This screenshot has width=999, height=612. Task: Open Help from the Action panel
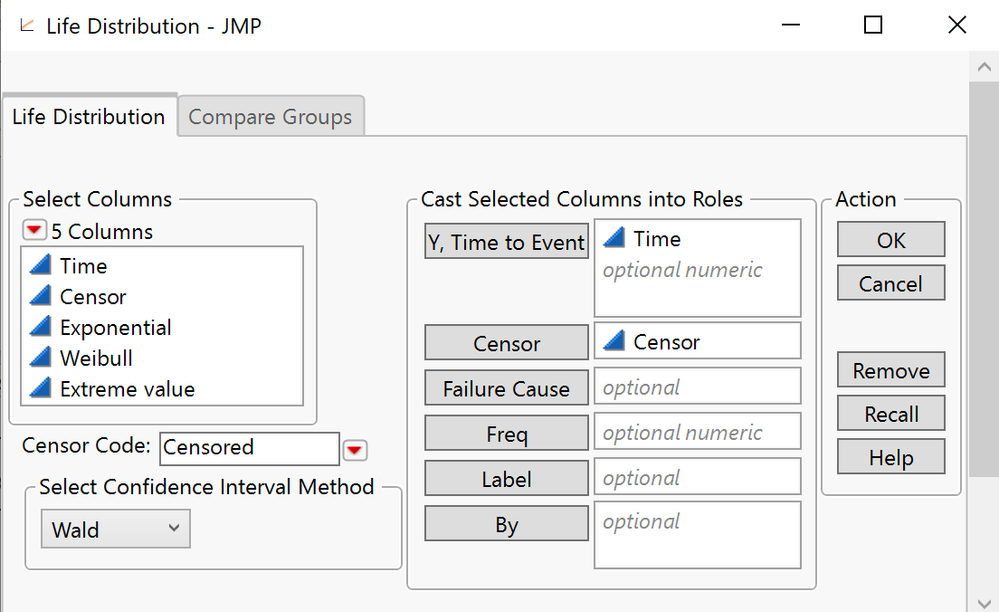[889, 456]
